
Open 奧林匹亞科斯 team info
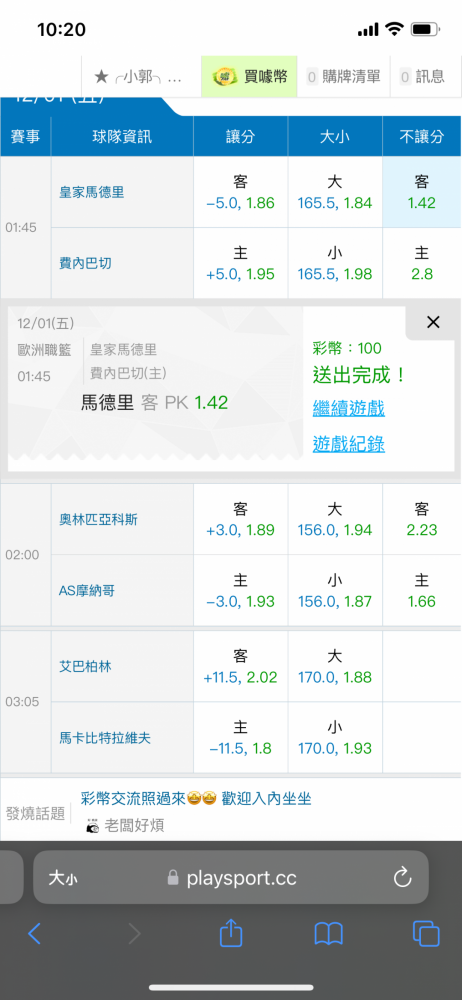click(x=98, y=519)
